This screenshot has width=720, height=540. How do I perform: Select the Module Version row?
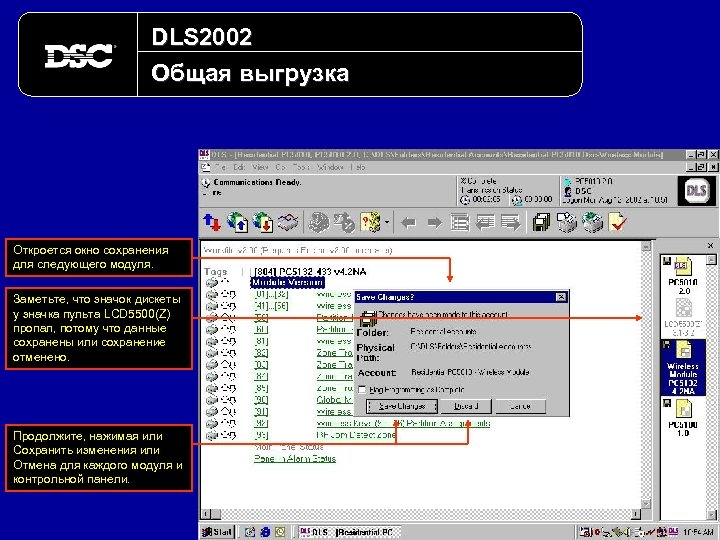[287, 282]
